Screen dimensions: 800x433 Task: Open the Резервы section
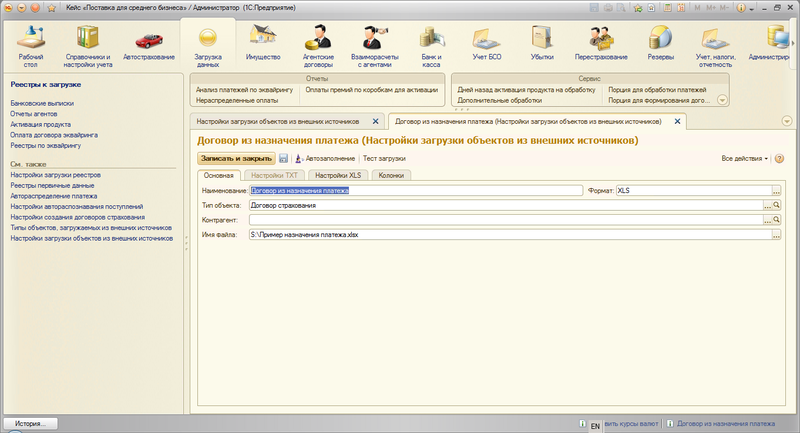pos(660,46)
